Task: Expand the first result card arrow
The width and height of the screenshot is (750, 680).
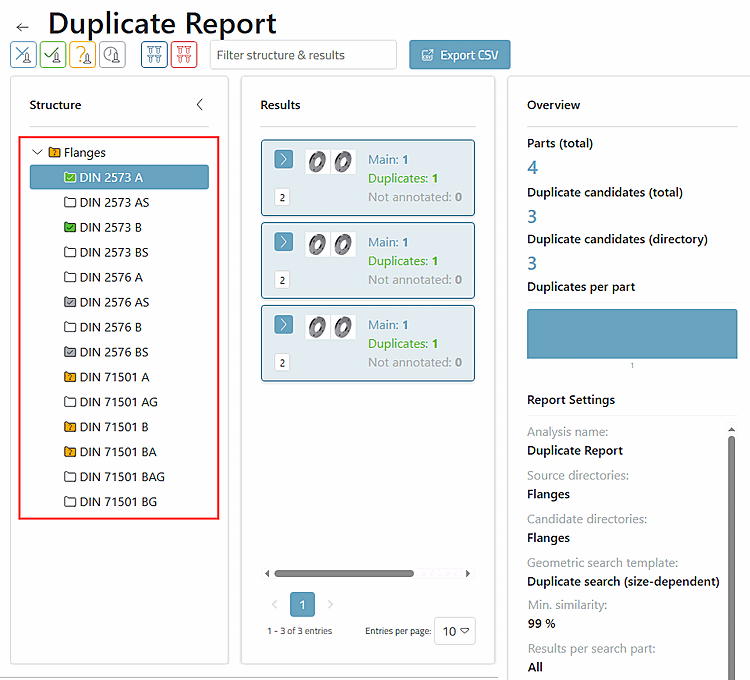Action: click(x=284, y=159)
